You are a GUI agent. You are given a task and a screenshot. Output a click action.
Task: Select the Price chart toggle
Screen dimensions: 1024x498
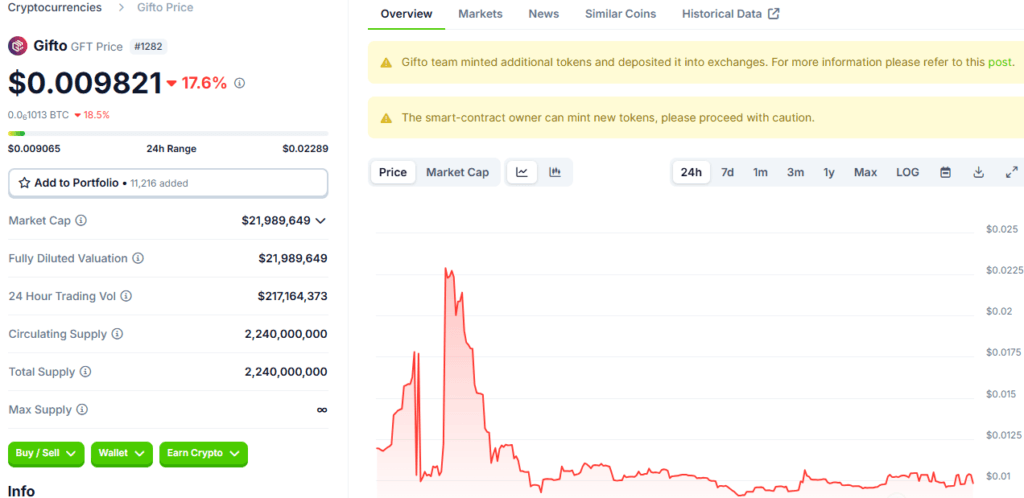click(393, 172)
